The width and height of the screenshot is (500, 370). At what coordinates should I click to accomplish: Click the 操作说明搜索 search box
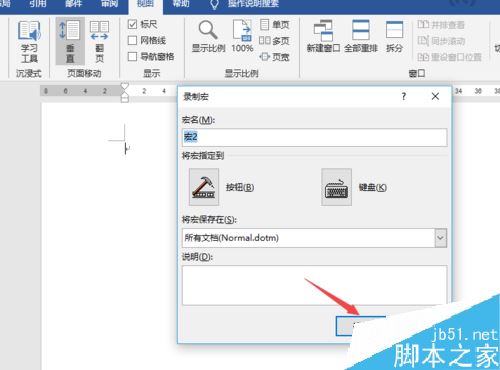coord(253,4)
